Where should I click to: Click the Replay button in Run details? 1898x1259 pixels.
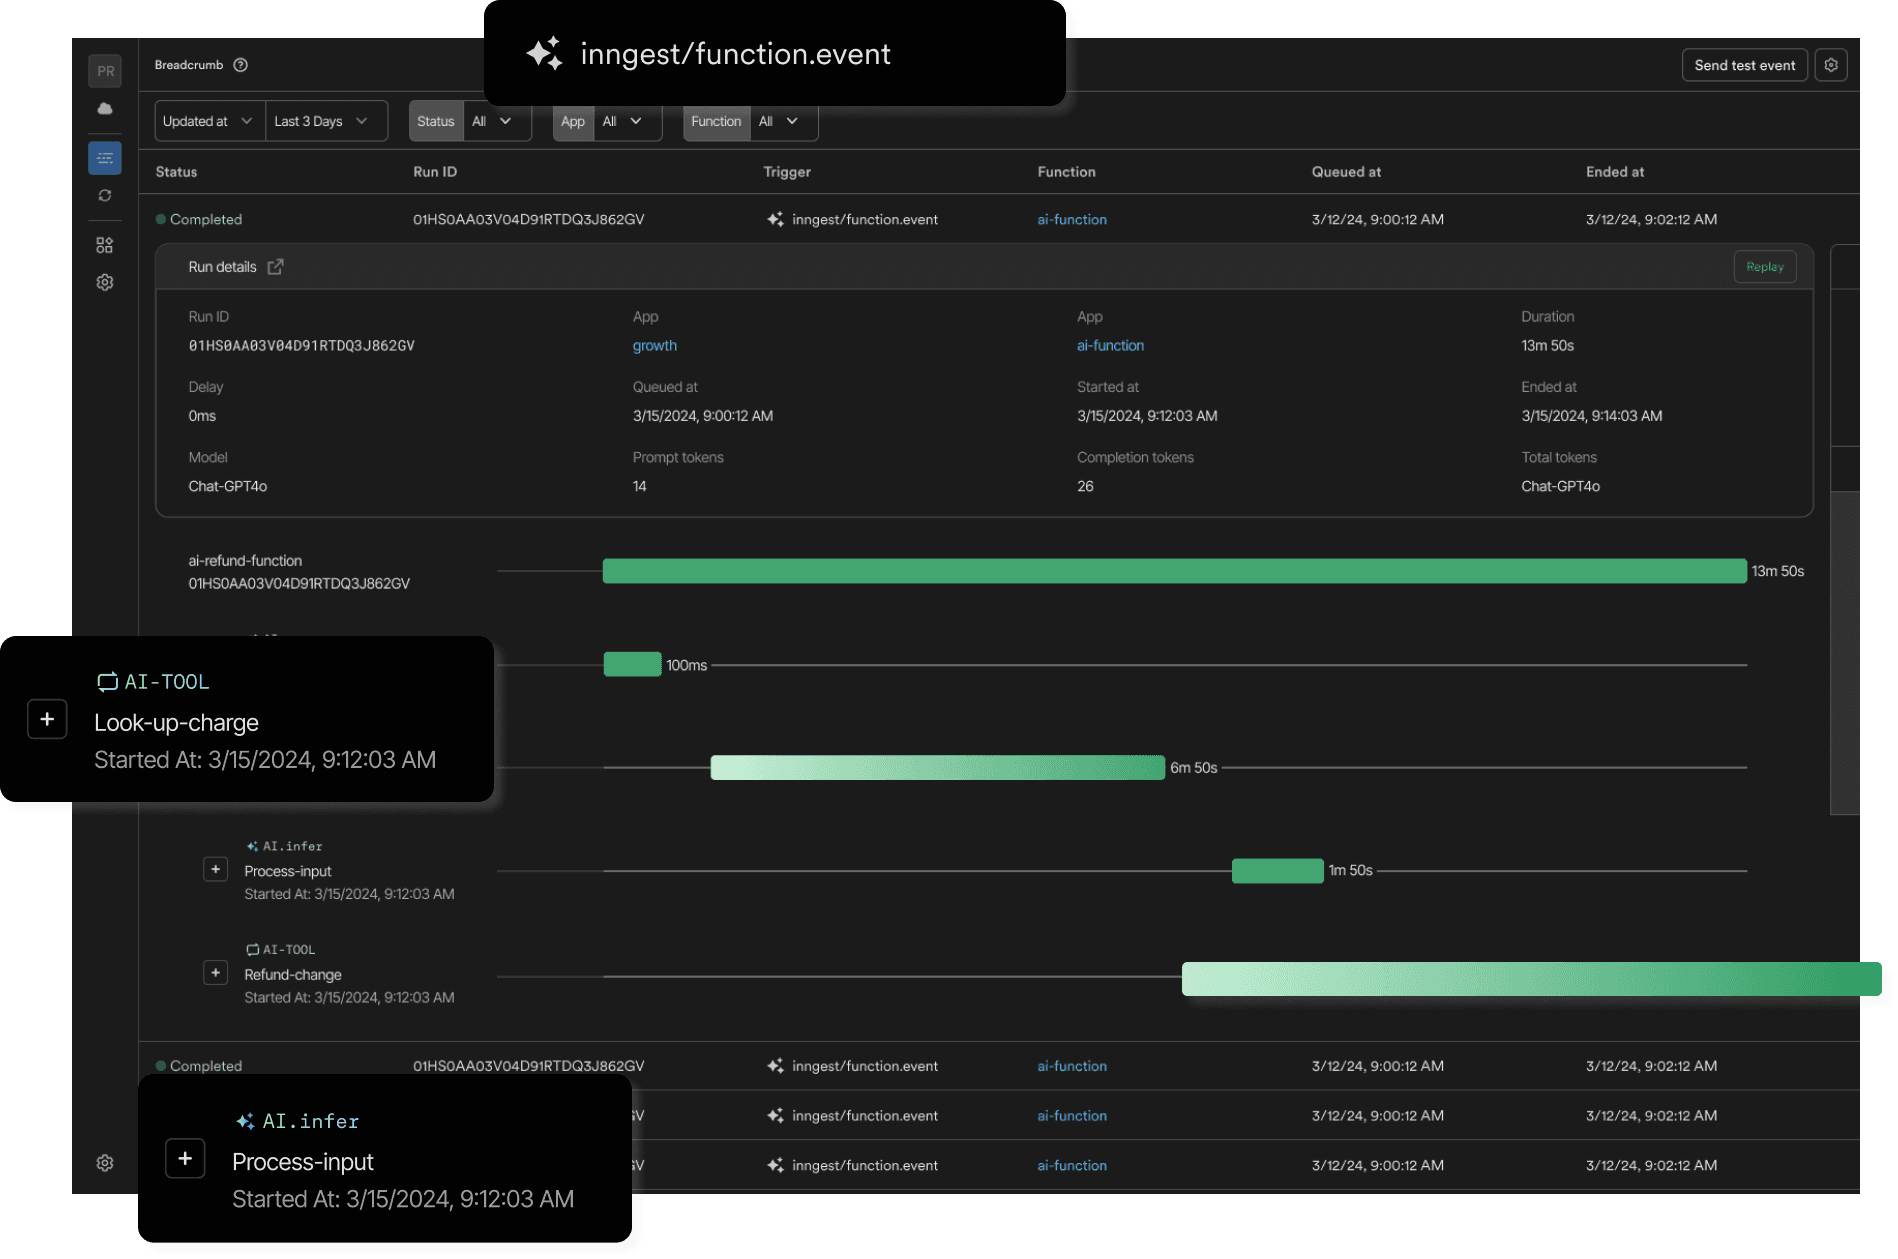(x=1764, y=266)
